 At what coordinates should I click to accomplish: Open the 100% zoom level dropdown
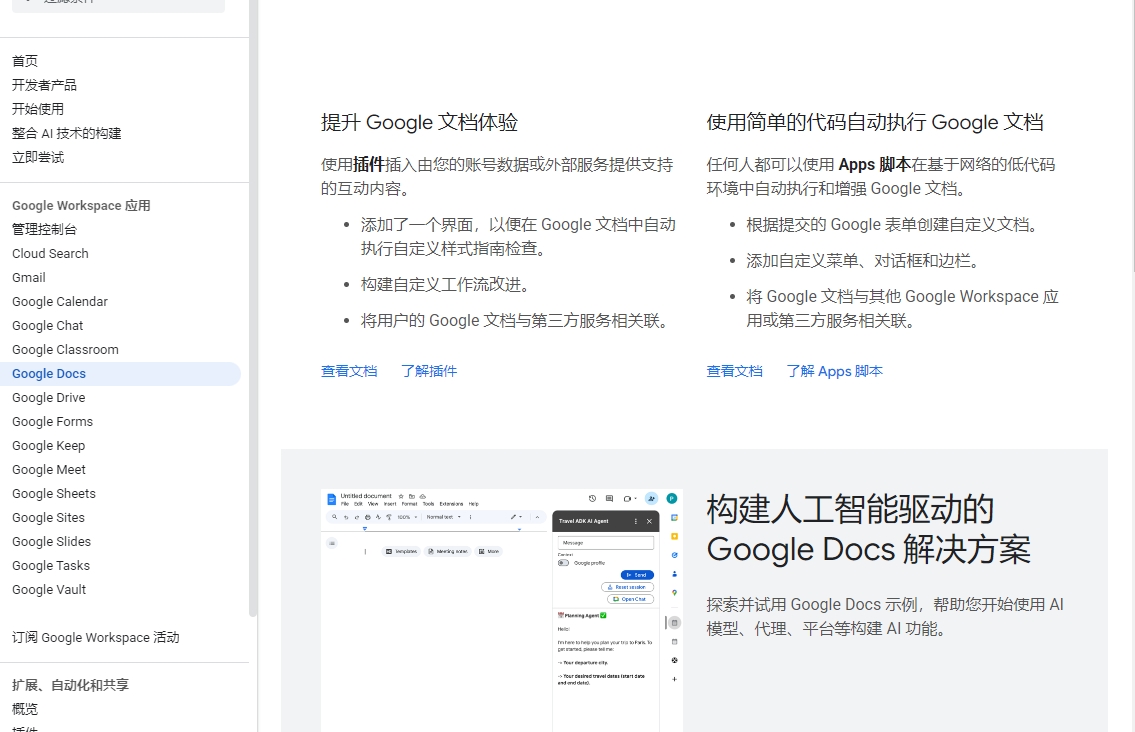[x=404, y=517]
